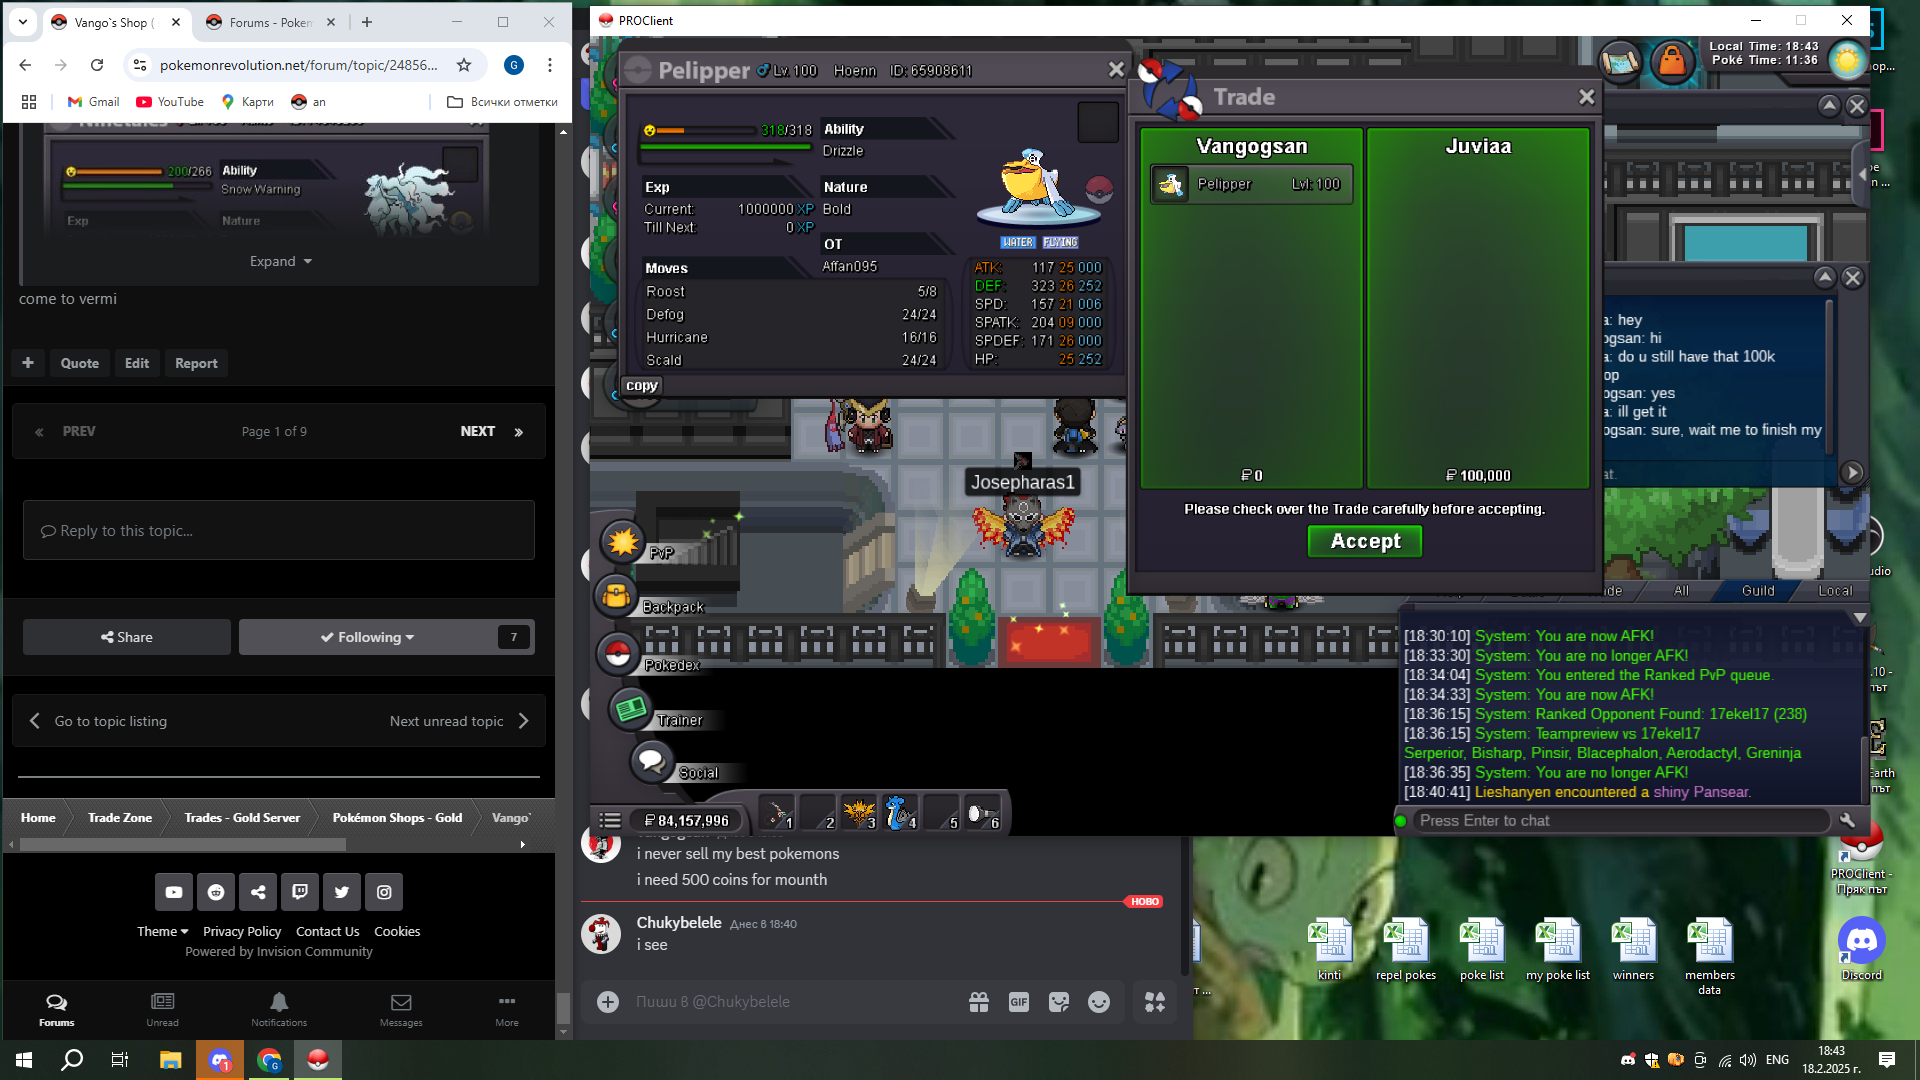Switch to the Guild chat tab
The image size is (1920, 1080).
click(1757, 591)
